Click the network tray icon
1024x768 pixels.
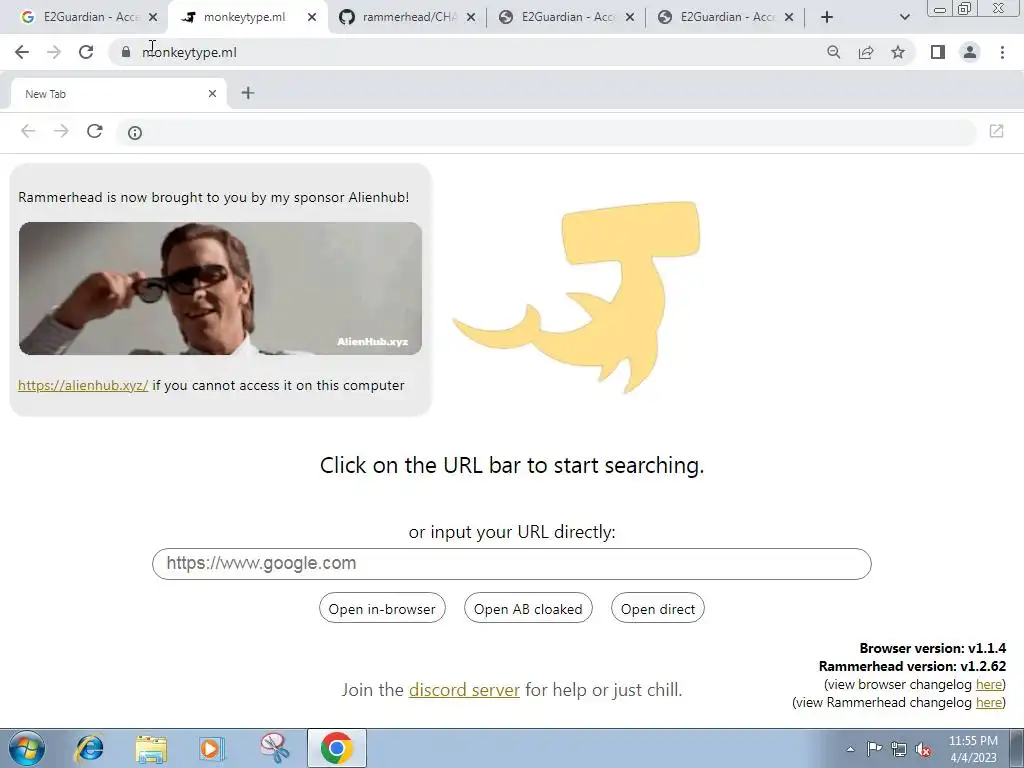coord(899,749)
